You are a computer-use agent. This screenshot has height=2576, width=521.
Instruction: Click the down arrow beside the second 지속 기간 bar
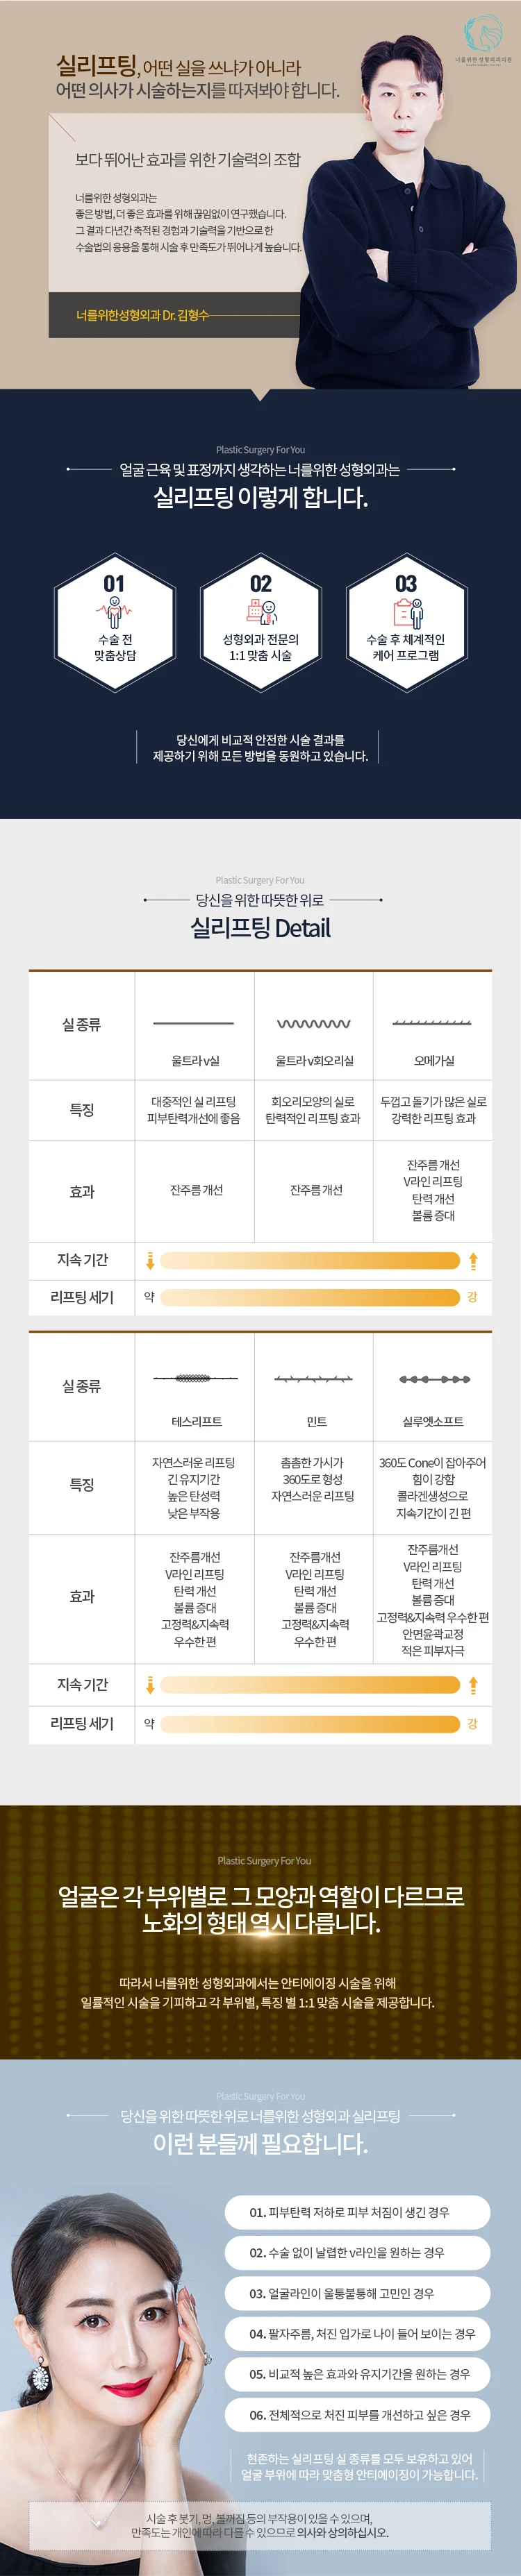(150, 1685)
